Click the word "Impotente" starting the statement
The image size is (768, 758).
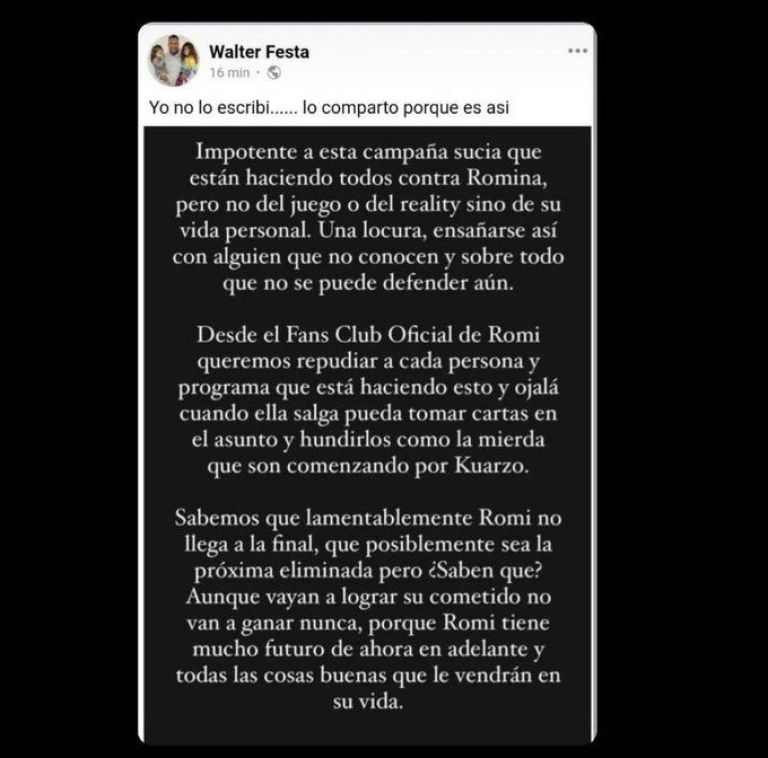(247, 152)
